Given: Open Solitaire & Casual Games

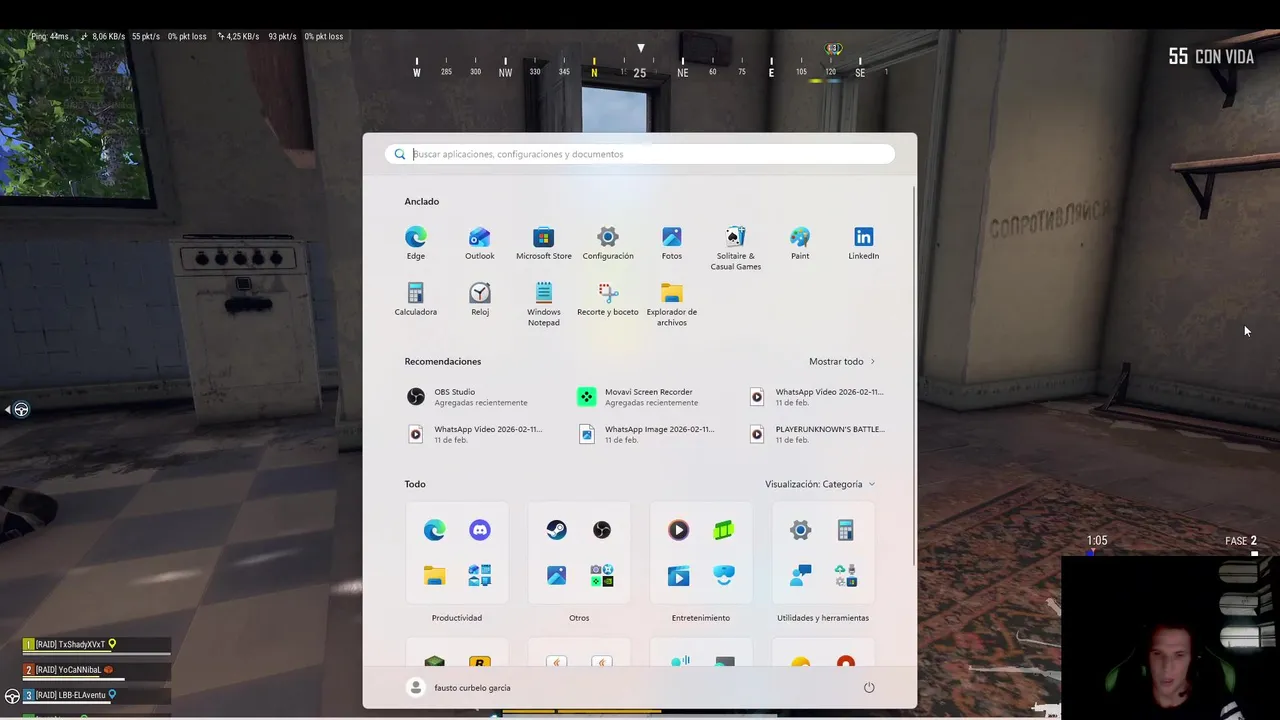Looking at the screenshot, I should 736,248.
